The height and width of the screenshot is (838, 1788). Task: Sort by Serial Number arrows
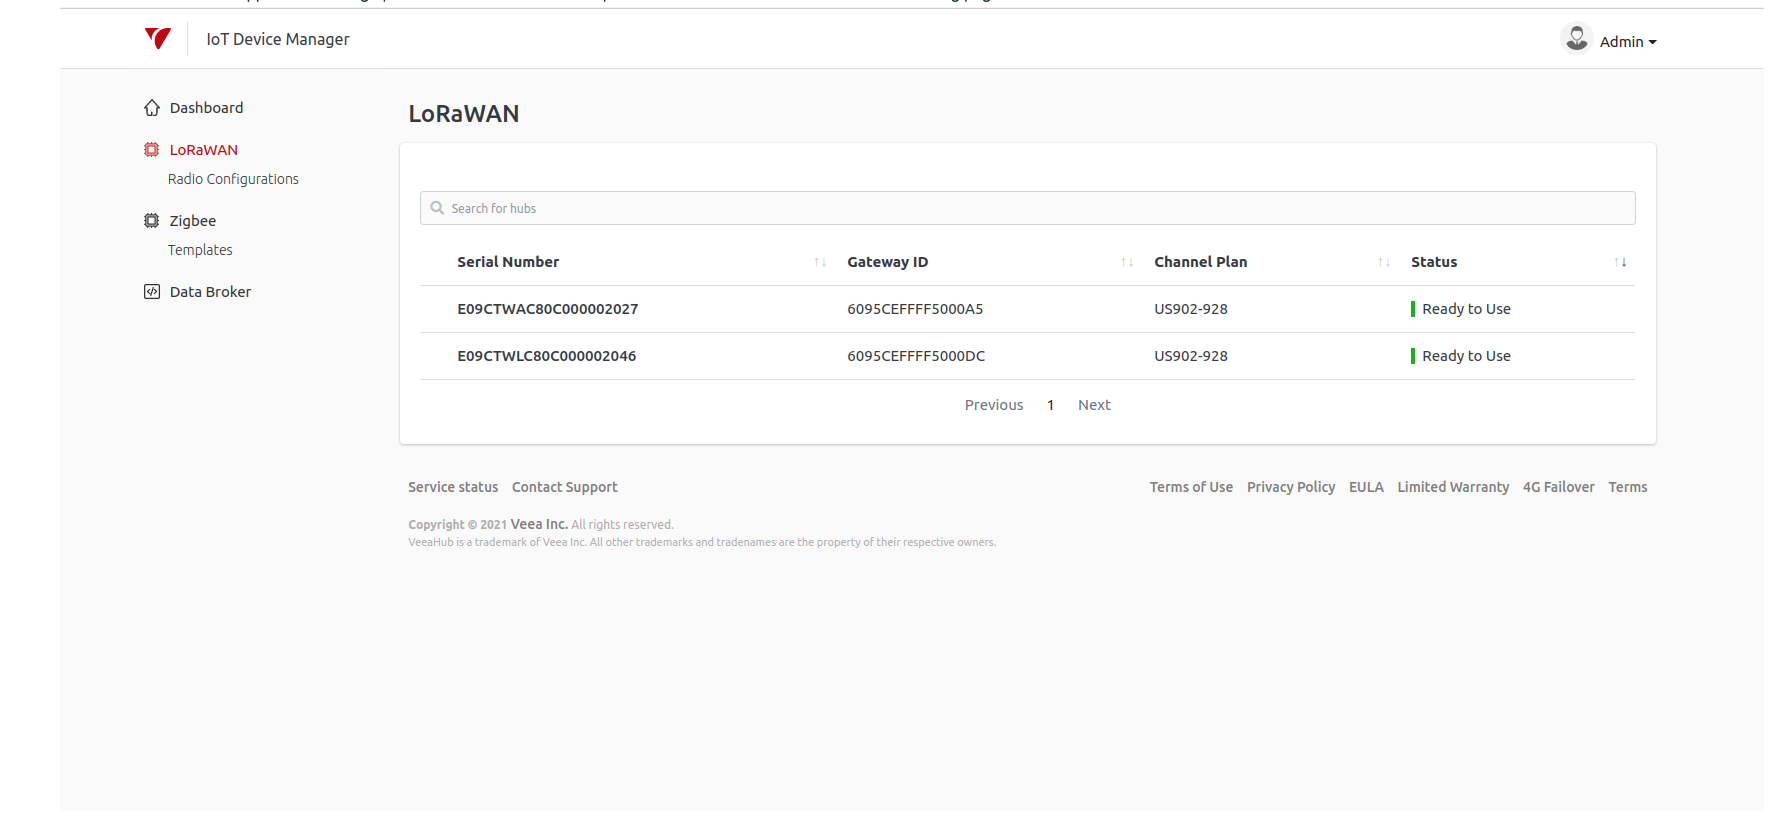(x=820, y=262)
